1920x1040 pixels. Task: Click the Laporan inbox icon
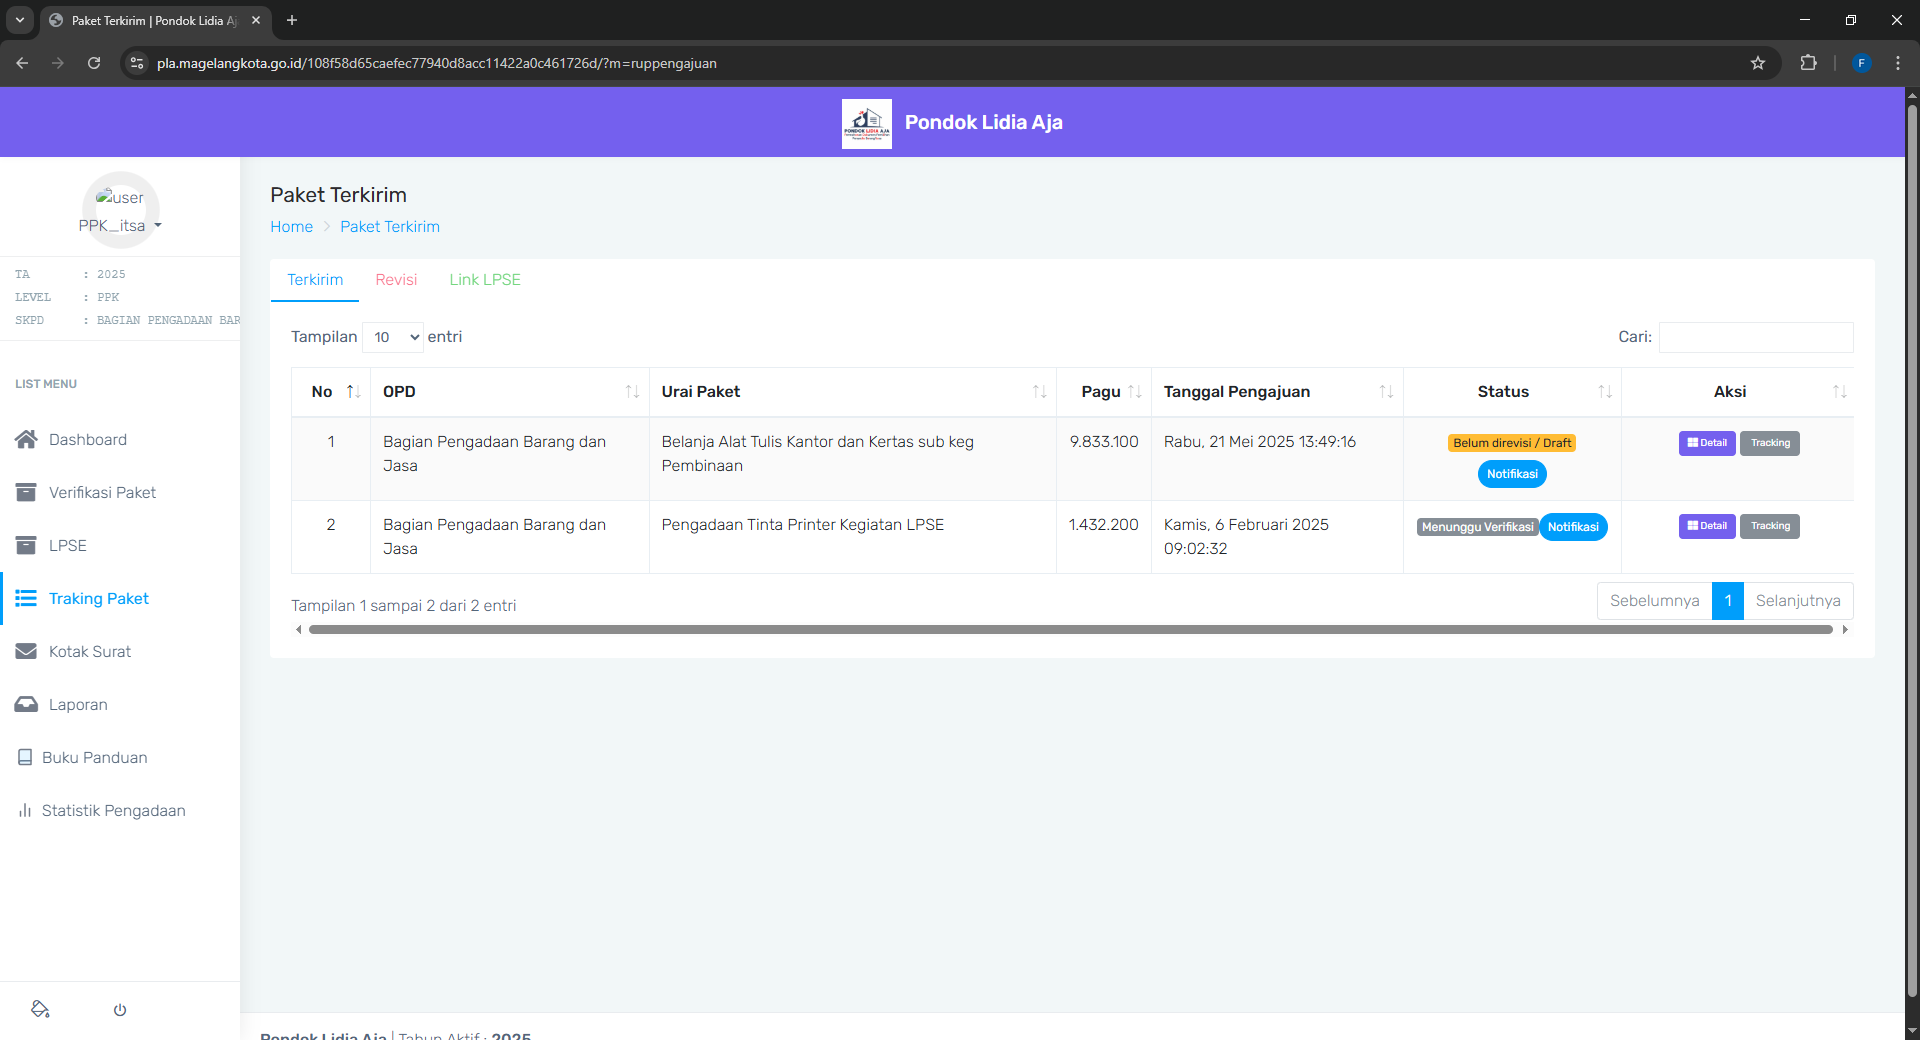pos(26,704)
